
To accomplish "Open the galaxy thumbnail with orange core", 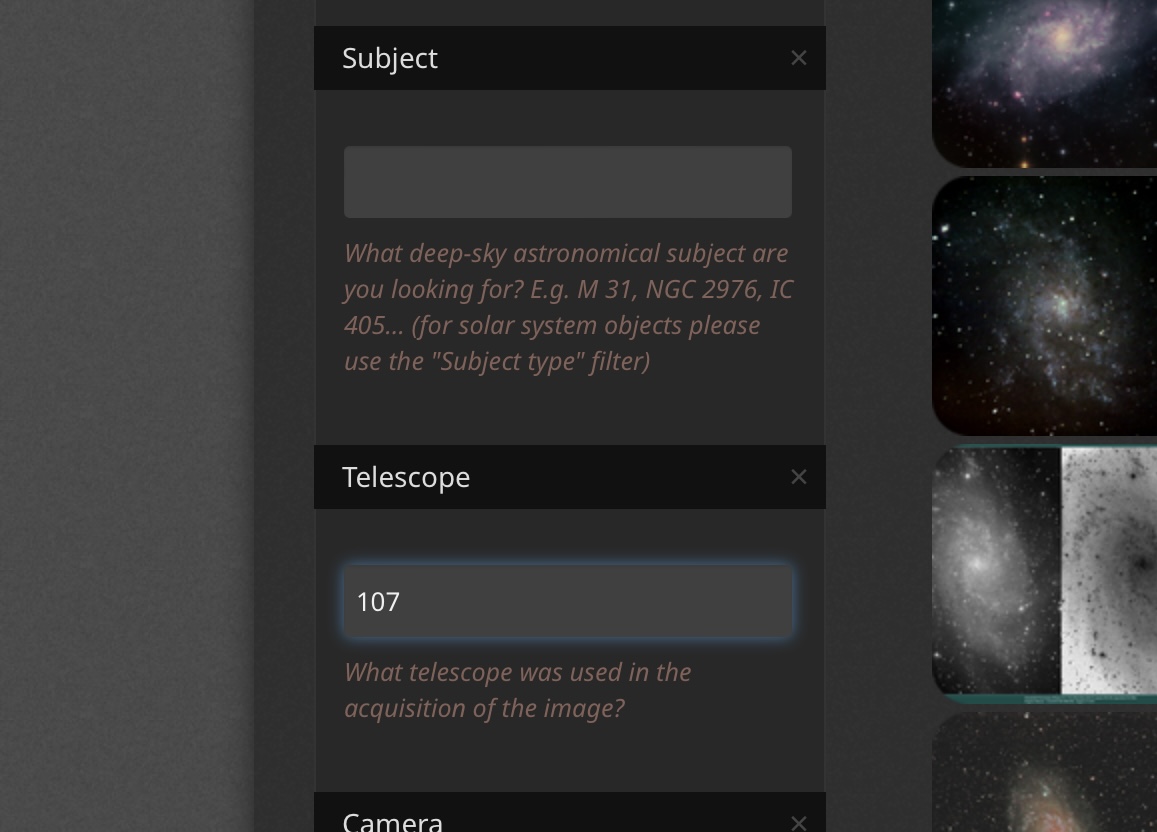I will pos(1044,772).
